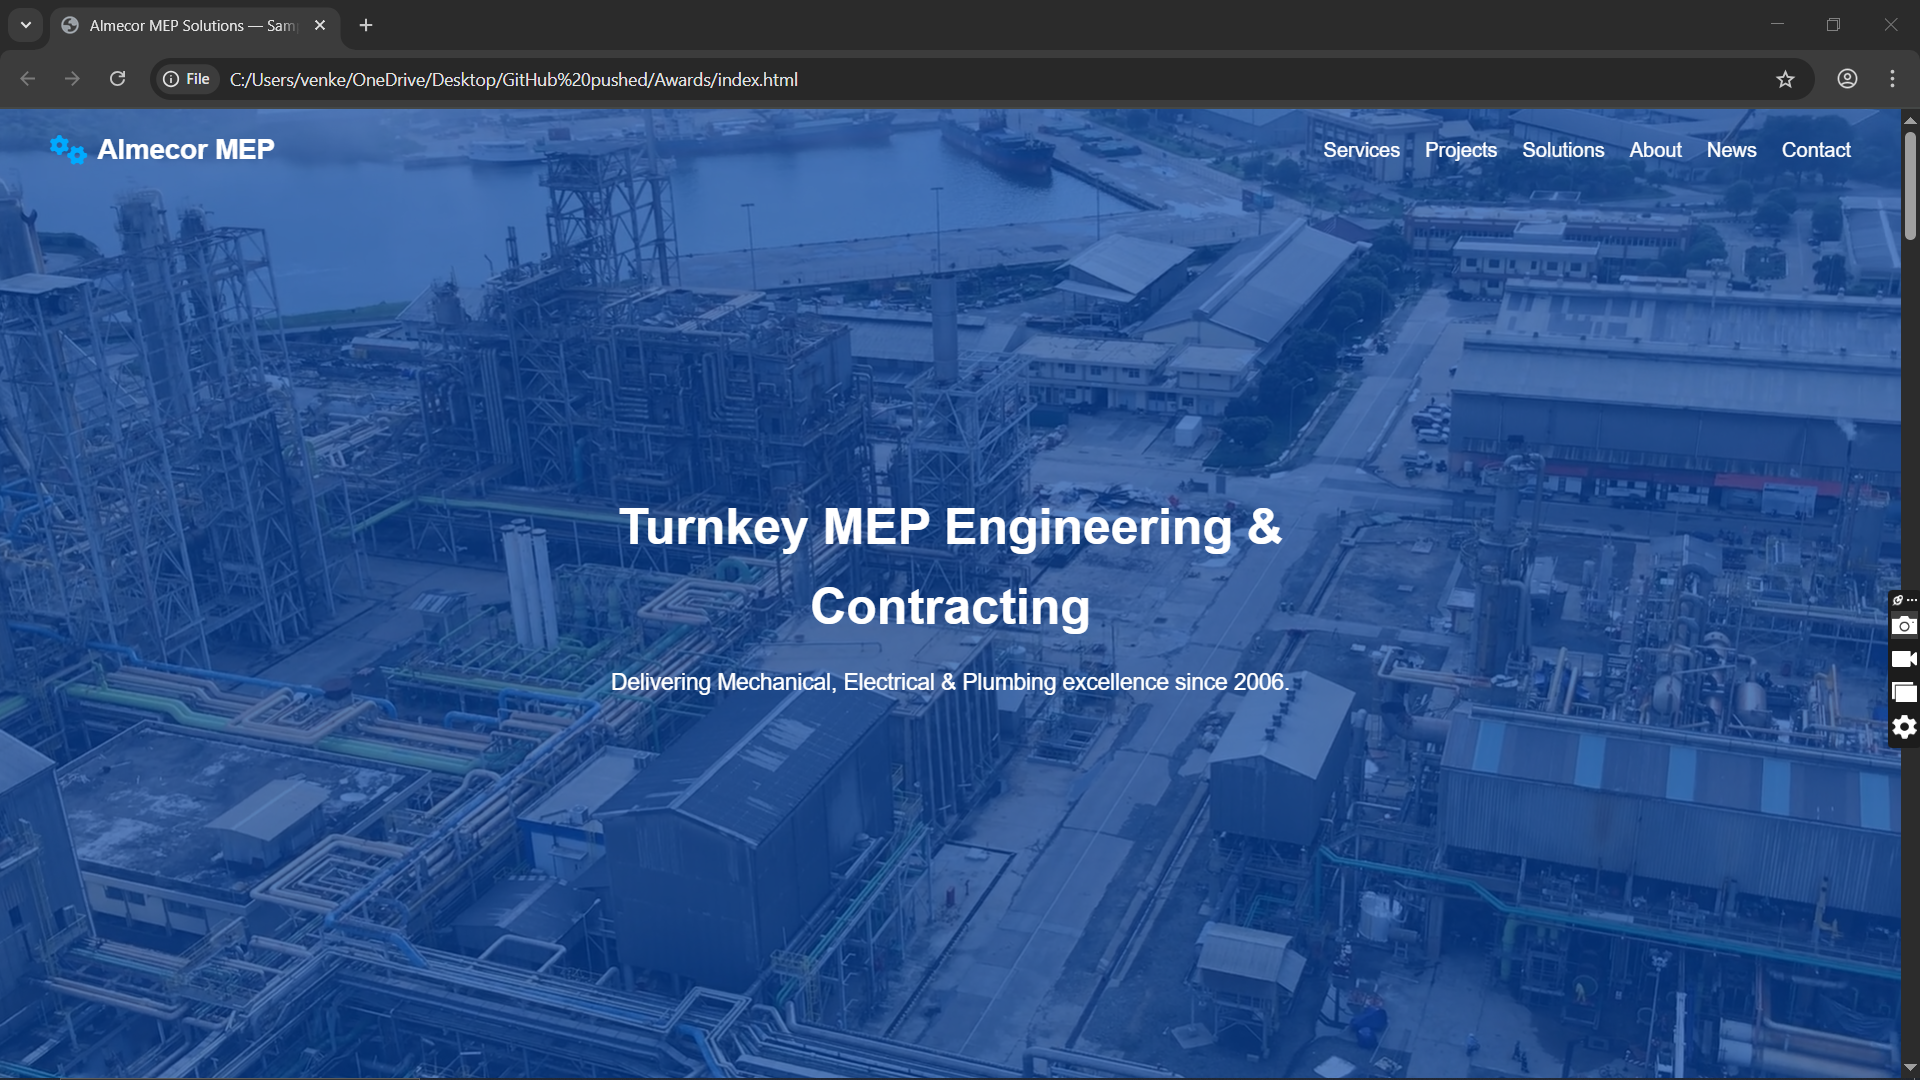Bookmark this page with the star icon

pos(1785,79)
